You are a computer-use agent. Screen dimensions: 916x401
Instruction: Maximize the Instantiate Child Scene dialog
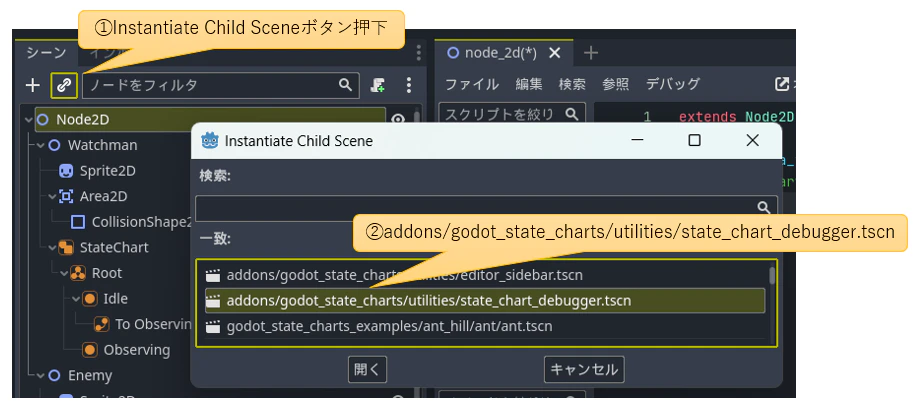pos(694,140)
